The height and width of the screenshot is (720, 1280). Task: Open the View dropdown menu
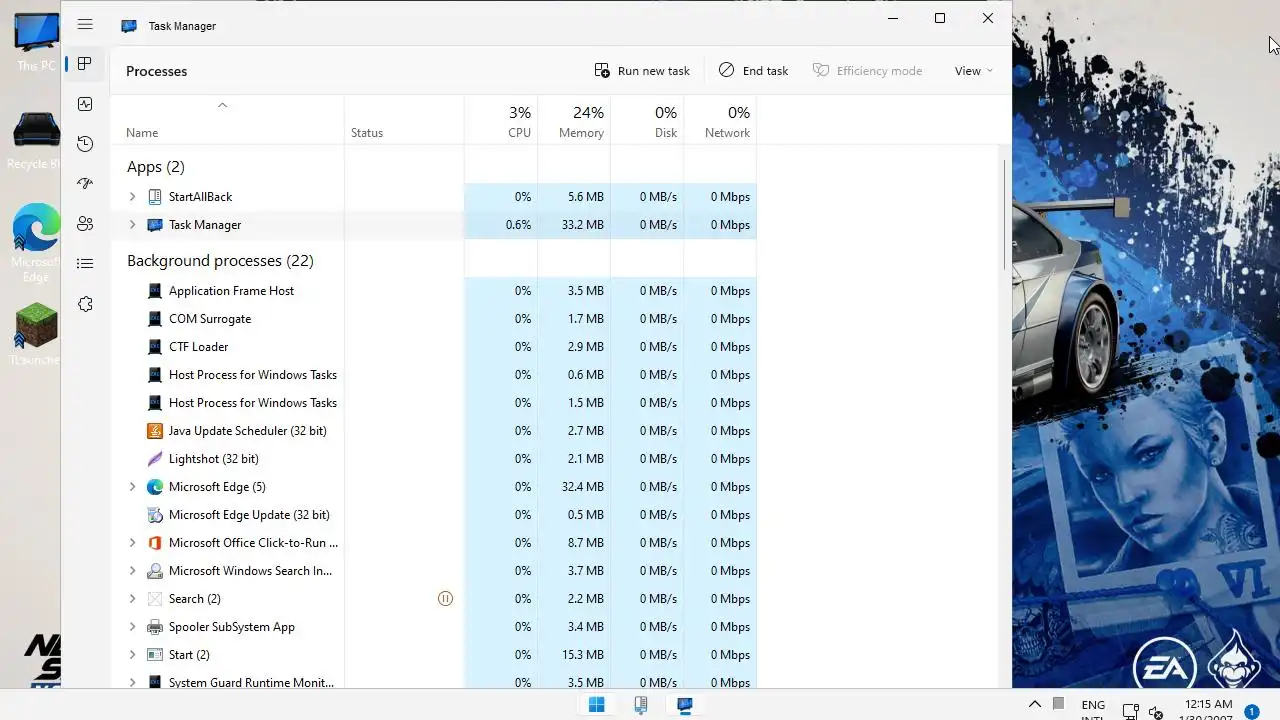(973, 71)
